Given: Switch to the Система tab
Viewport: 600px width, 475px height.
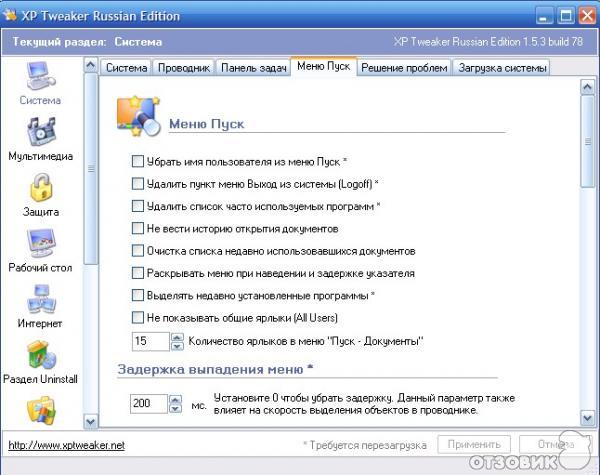Looking at the screenshot, I should (127, 68).
